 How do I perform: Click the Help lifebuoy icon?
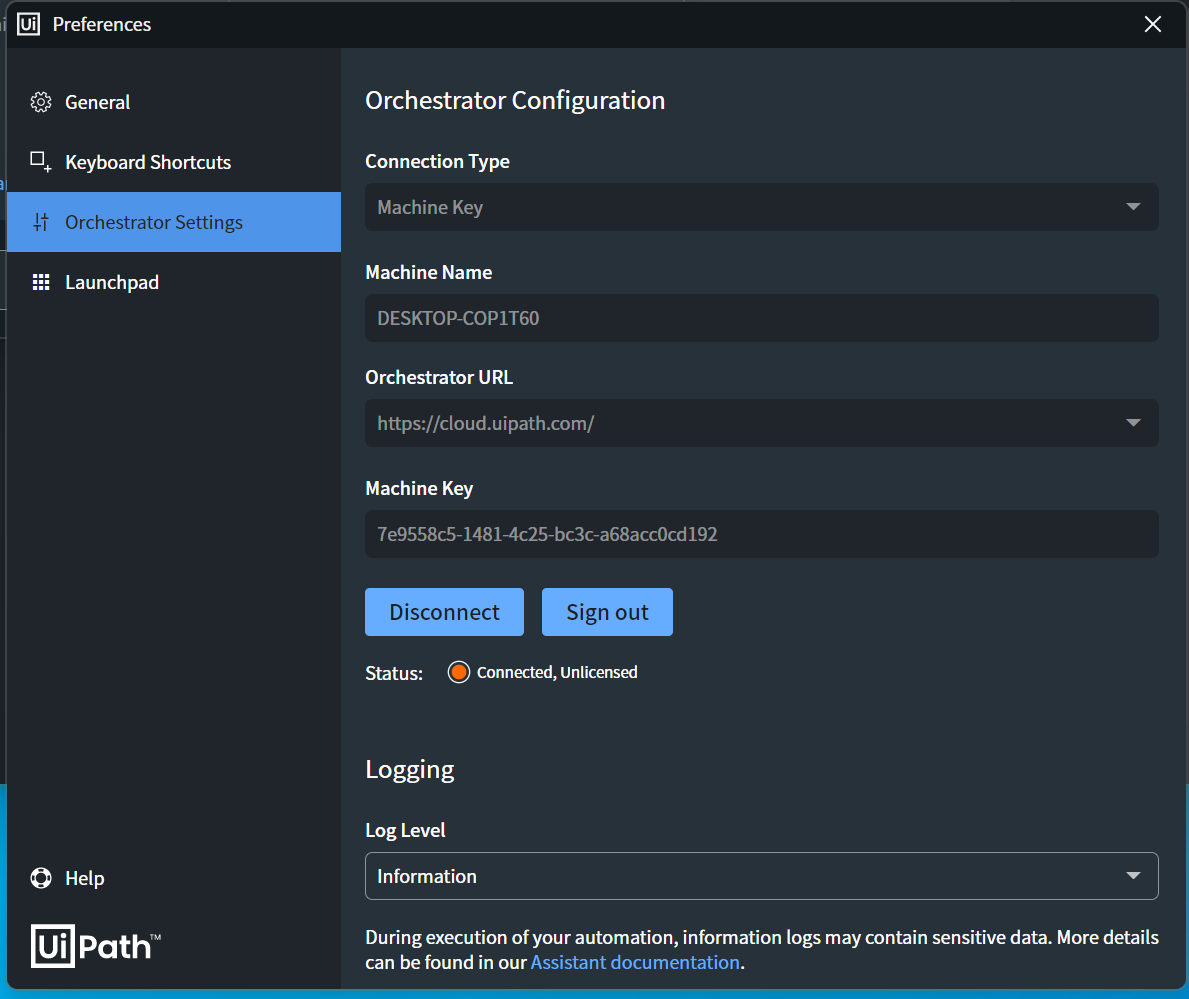pyautogui.click(x=41, y=878)
